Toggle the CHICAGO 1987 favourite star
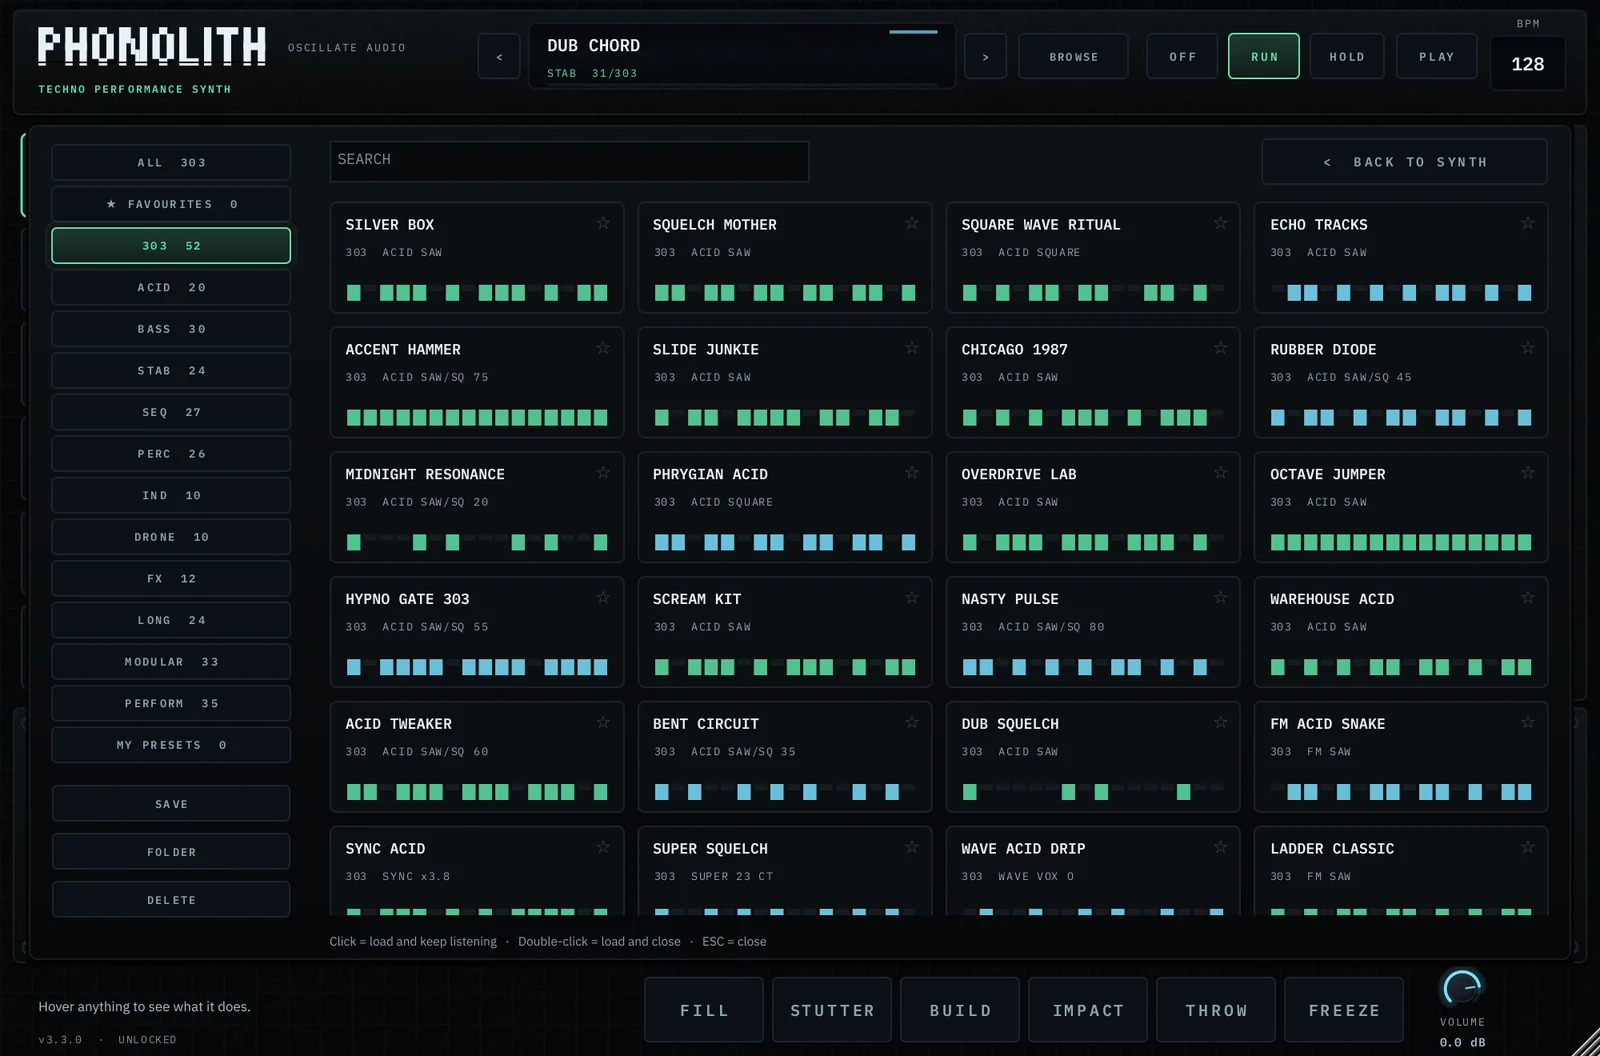The height and width of the screenshot is (1056, 1600). point(1220,348)
